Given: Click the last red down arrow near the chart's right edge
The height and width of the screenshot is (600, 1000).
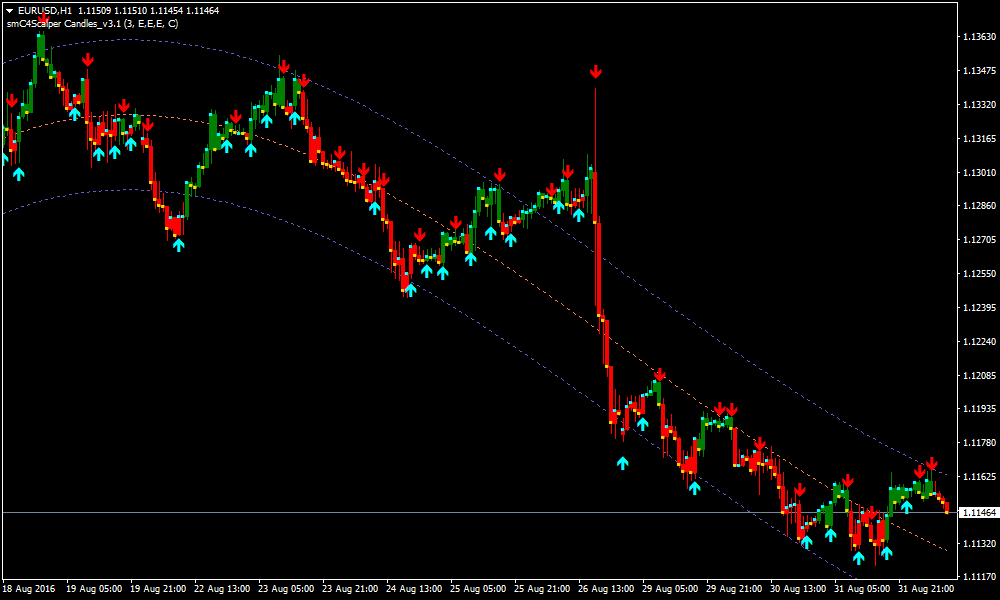Looking at the screenshot, I should click(x=931, y=464).
